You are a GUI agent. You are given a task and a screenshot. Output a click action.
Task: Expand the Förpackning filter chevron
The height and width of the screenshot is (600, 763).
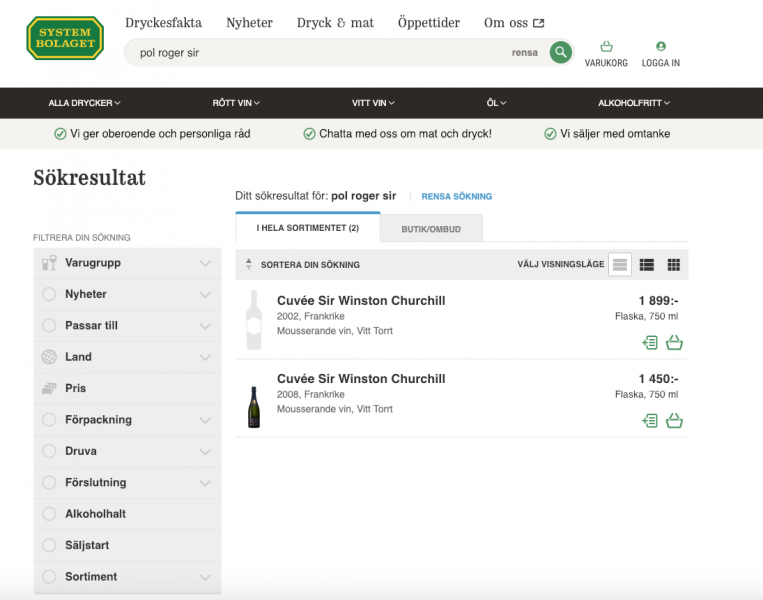point(205,420)
